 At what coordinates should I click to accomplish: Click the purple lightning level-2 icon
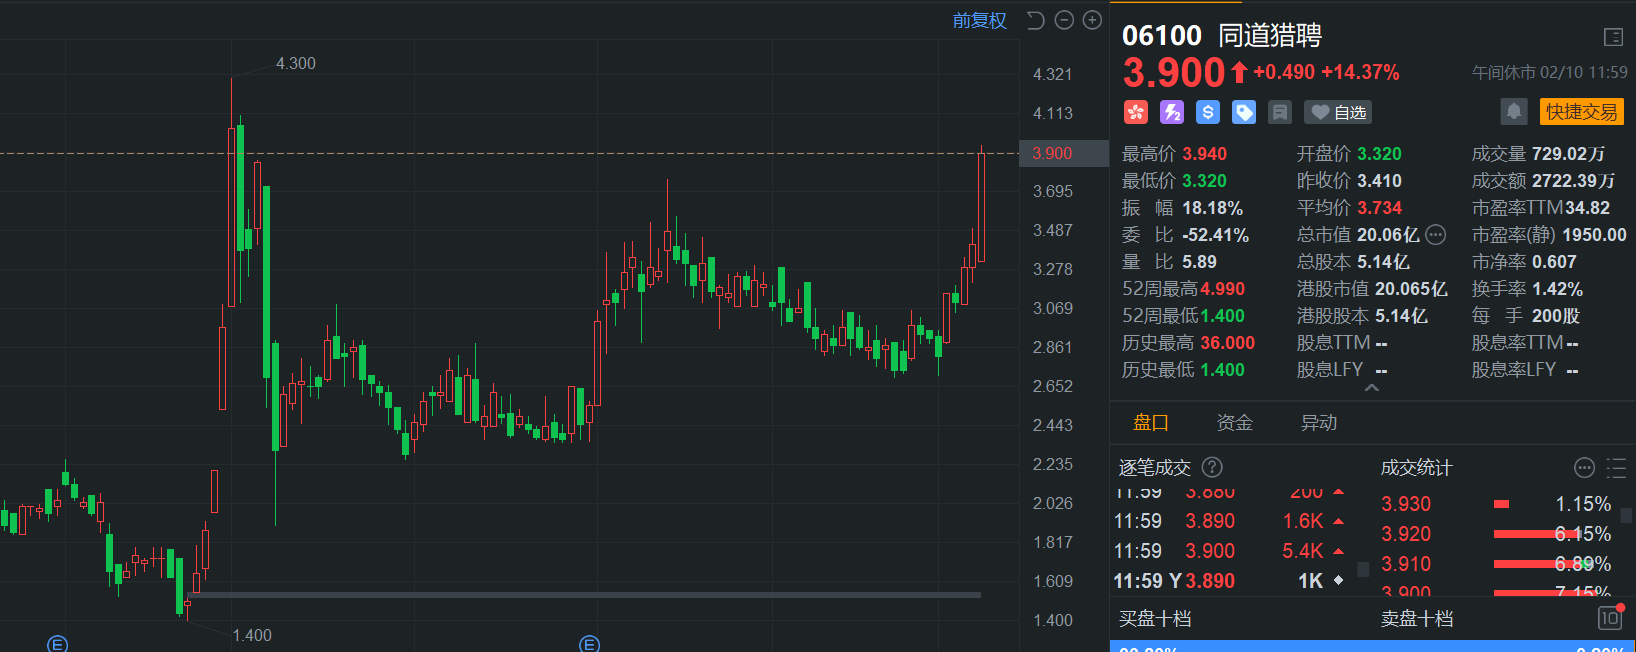click(x=1171, y=112)
